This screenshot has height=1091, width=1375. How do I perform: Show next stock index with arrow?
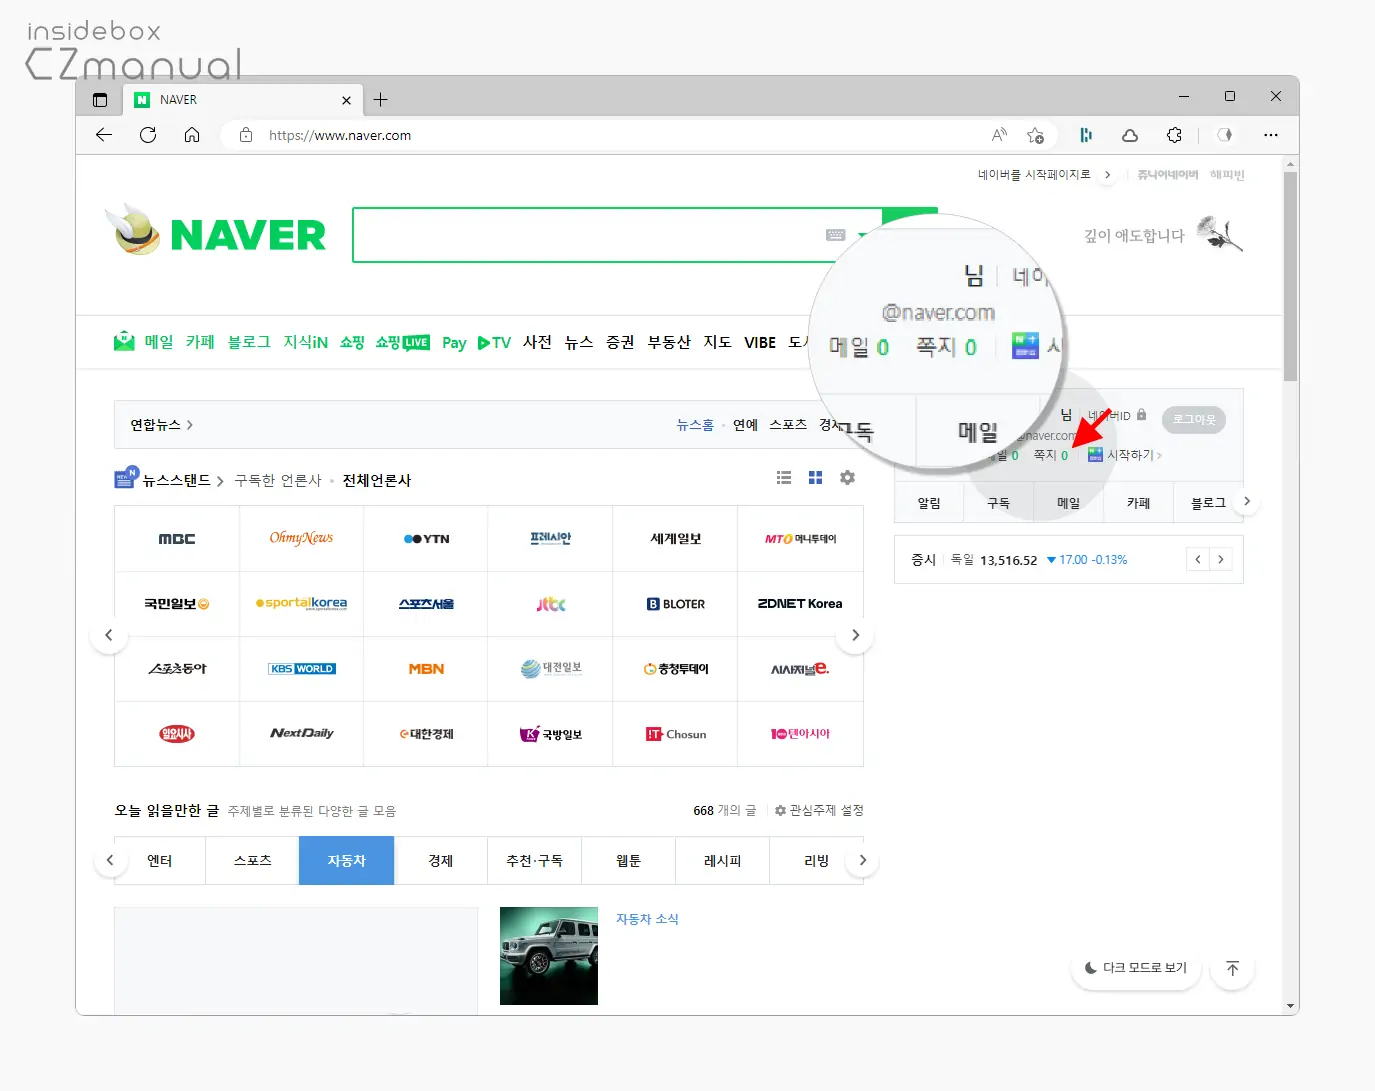(x=1221, y=559)
